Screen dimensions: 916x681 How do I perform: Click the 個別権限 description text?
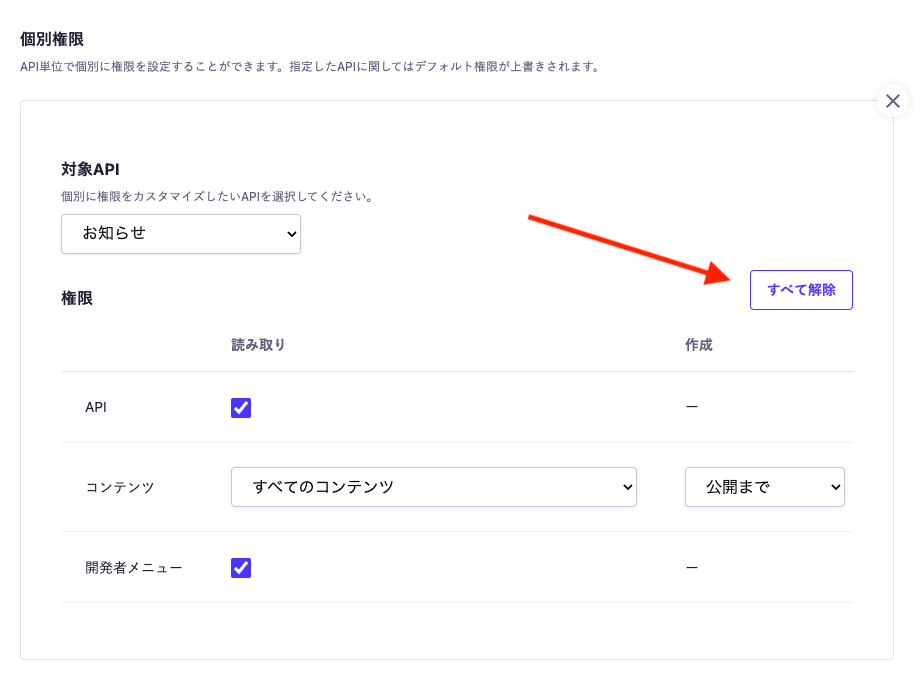click(310, 67)
